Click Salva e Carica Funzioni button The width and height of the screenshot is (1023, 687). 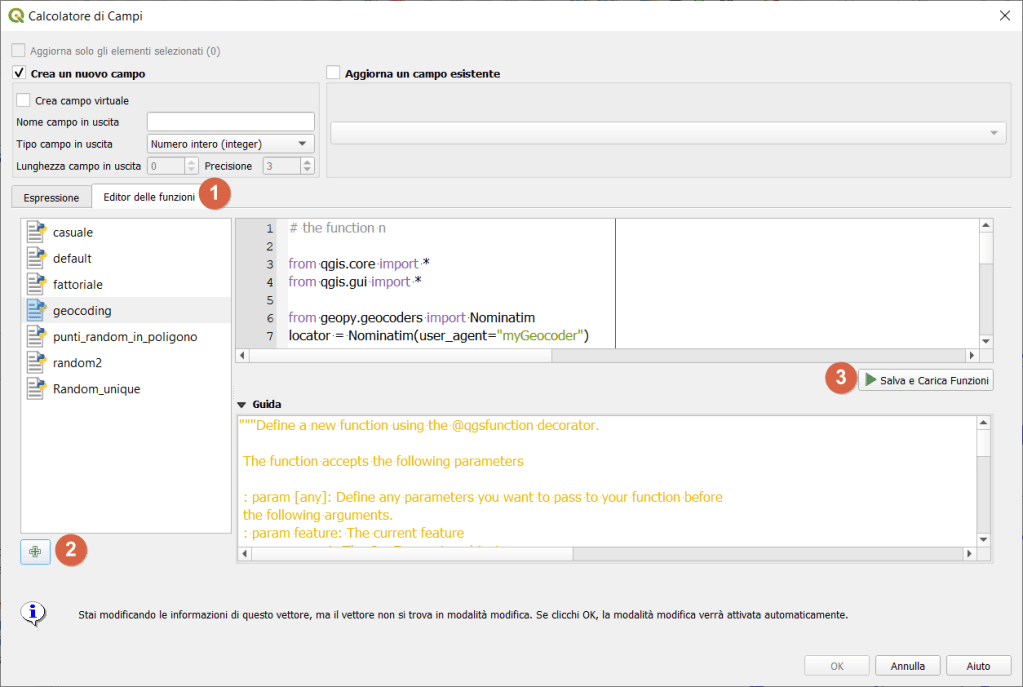[926, 380]
